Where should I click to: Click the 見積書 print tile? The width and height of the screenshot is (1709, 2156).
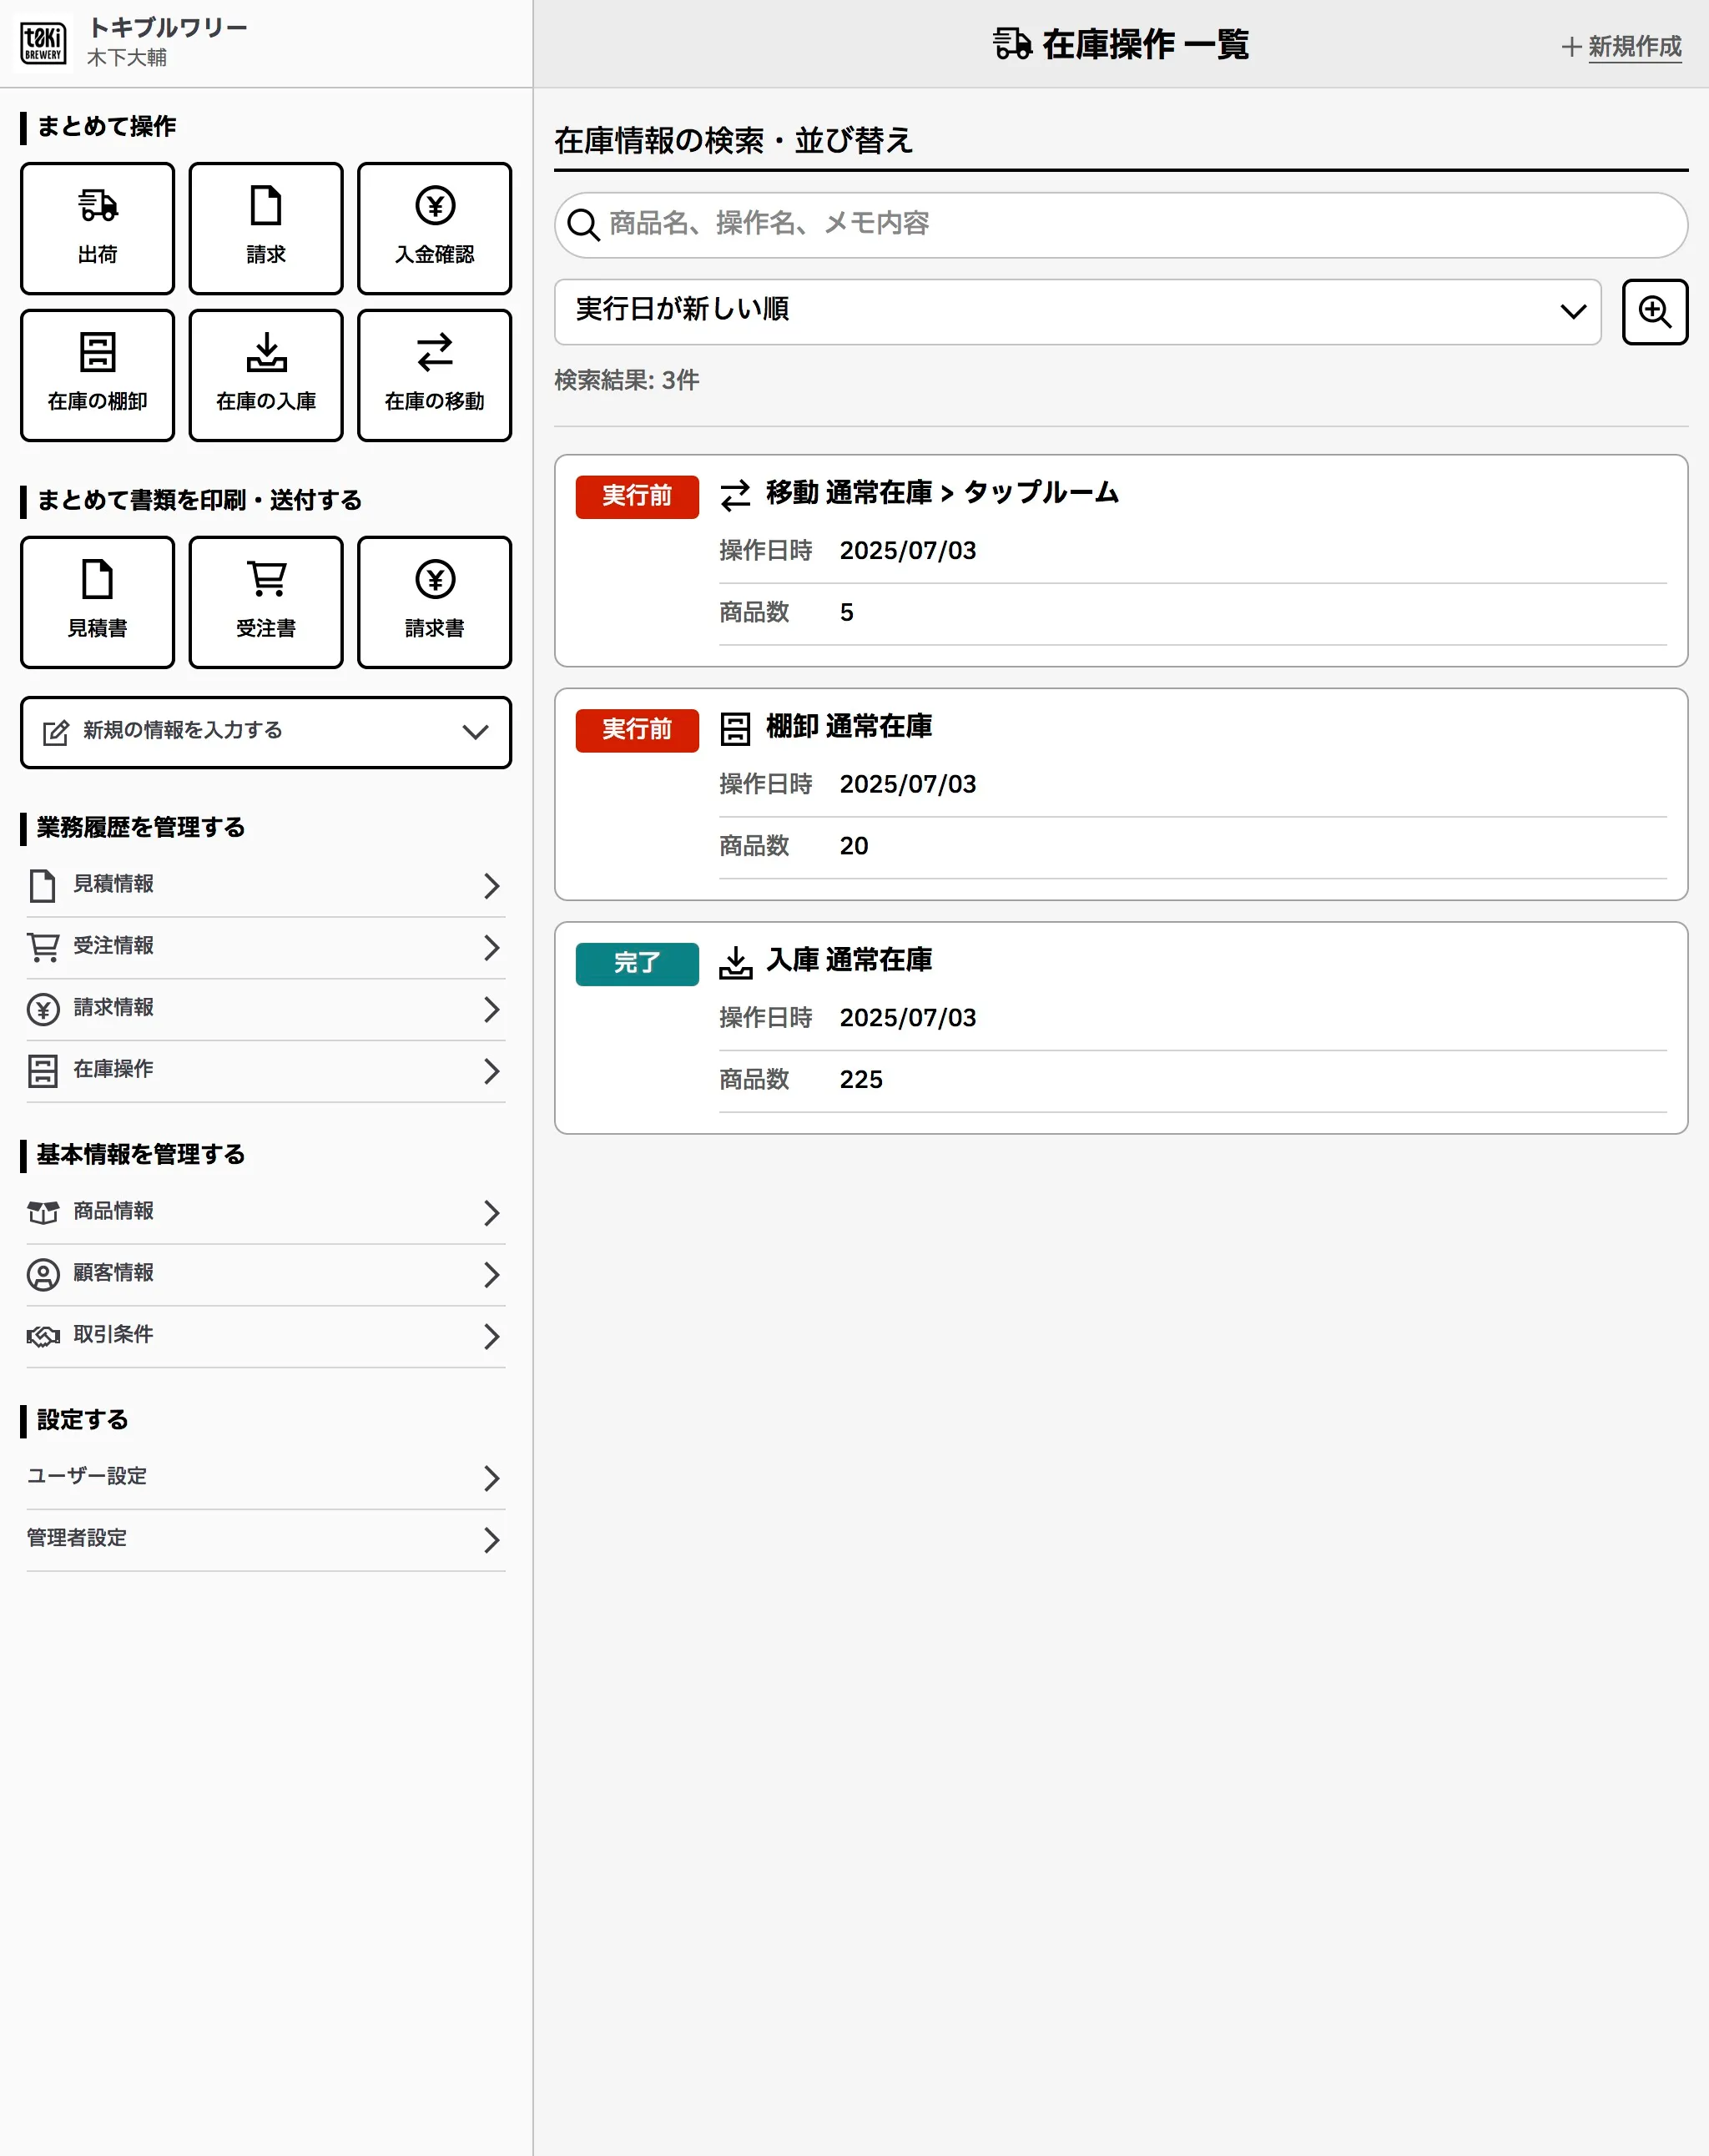click(97, 602)
